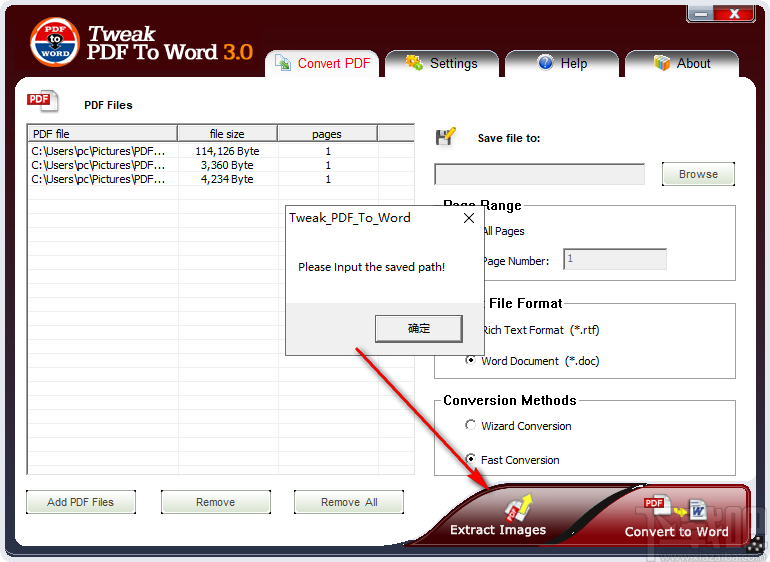Click the Save file to floppy icon
The width and height of the screenshot is (770, 562).
445,137
